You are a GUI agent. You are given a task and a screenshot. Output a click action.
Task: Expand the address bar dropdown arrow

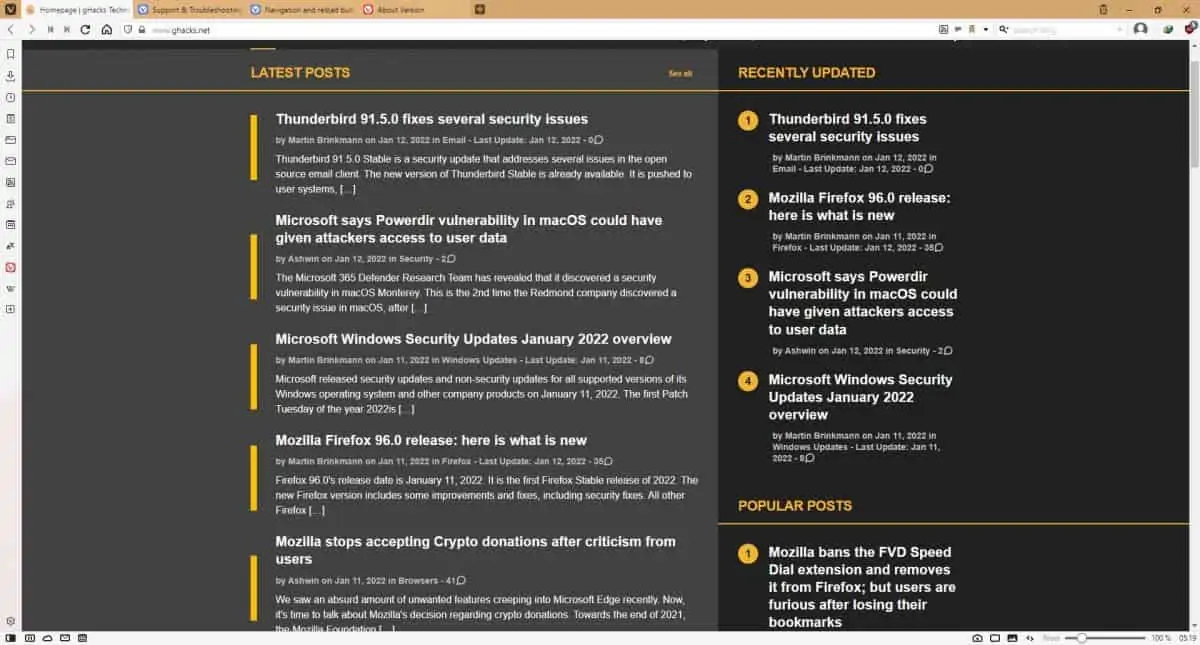(985, 30)
